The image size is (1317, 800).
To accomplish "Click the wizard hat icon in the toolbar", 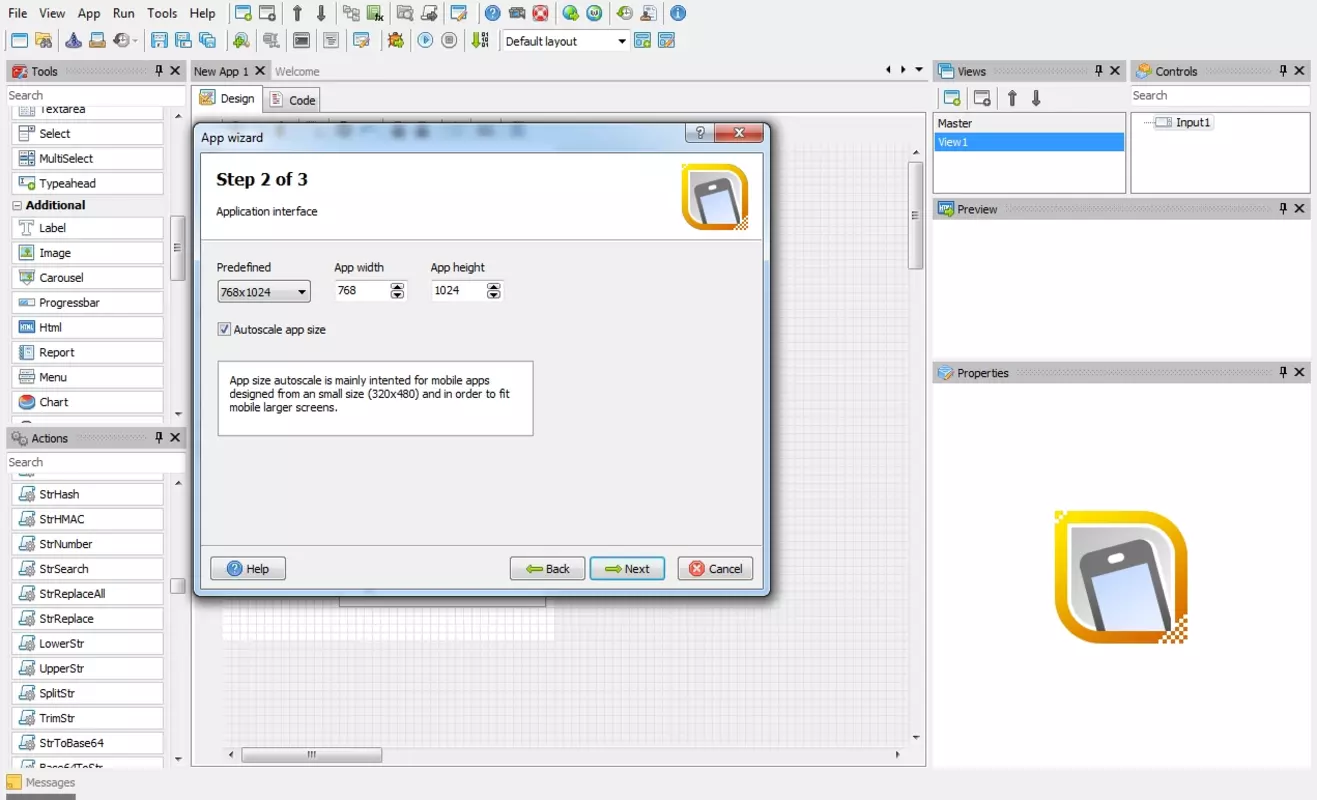I will 74,40.
